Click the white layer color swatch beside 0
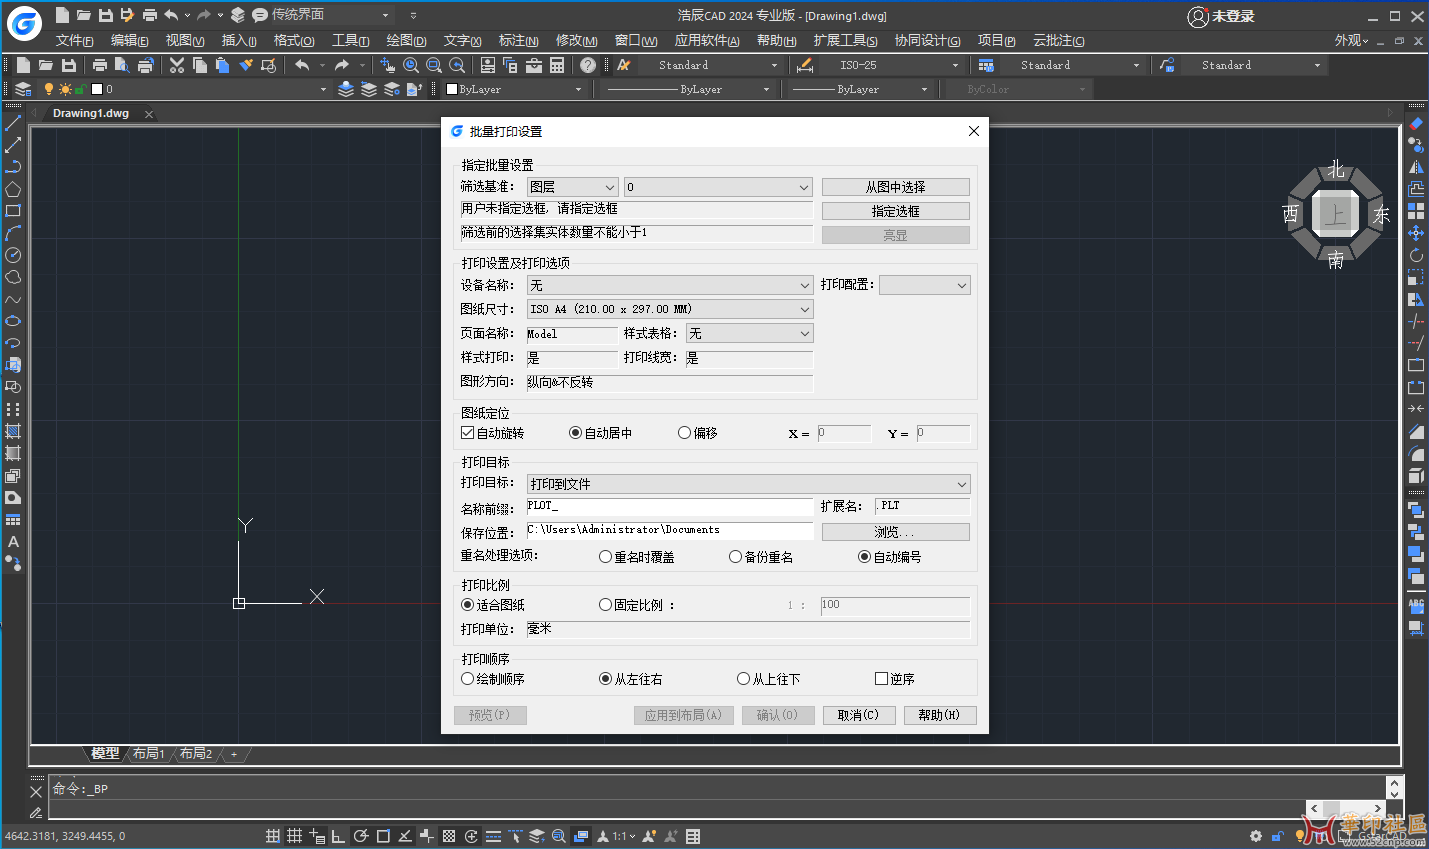This screenshot has width=1429, height=849. [x=97, y=89]
